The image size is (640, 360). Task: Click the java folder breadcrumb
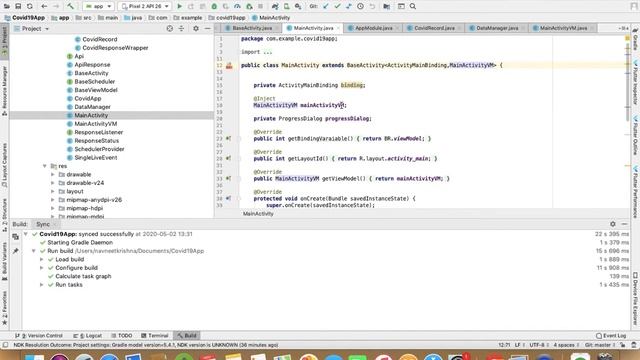pos(133,18)
